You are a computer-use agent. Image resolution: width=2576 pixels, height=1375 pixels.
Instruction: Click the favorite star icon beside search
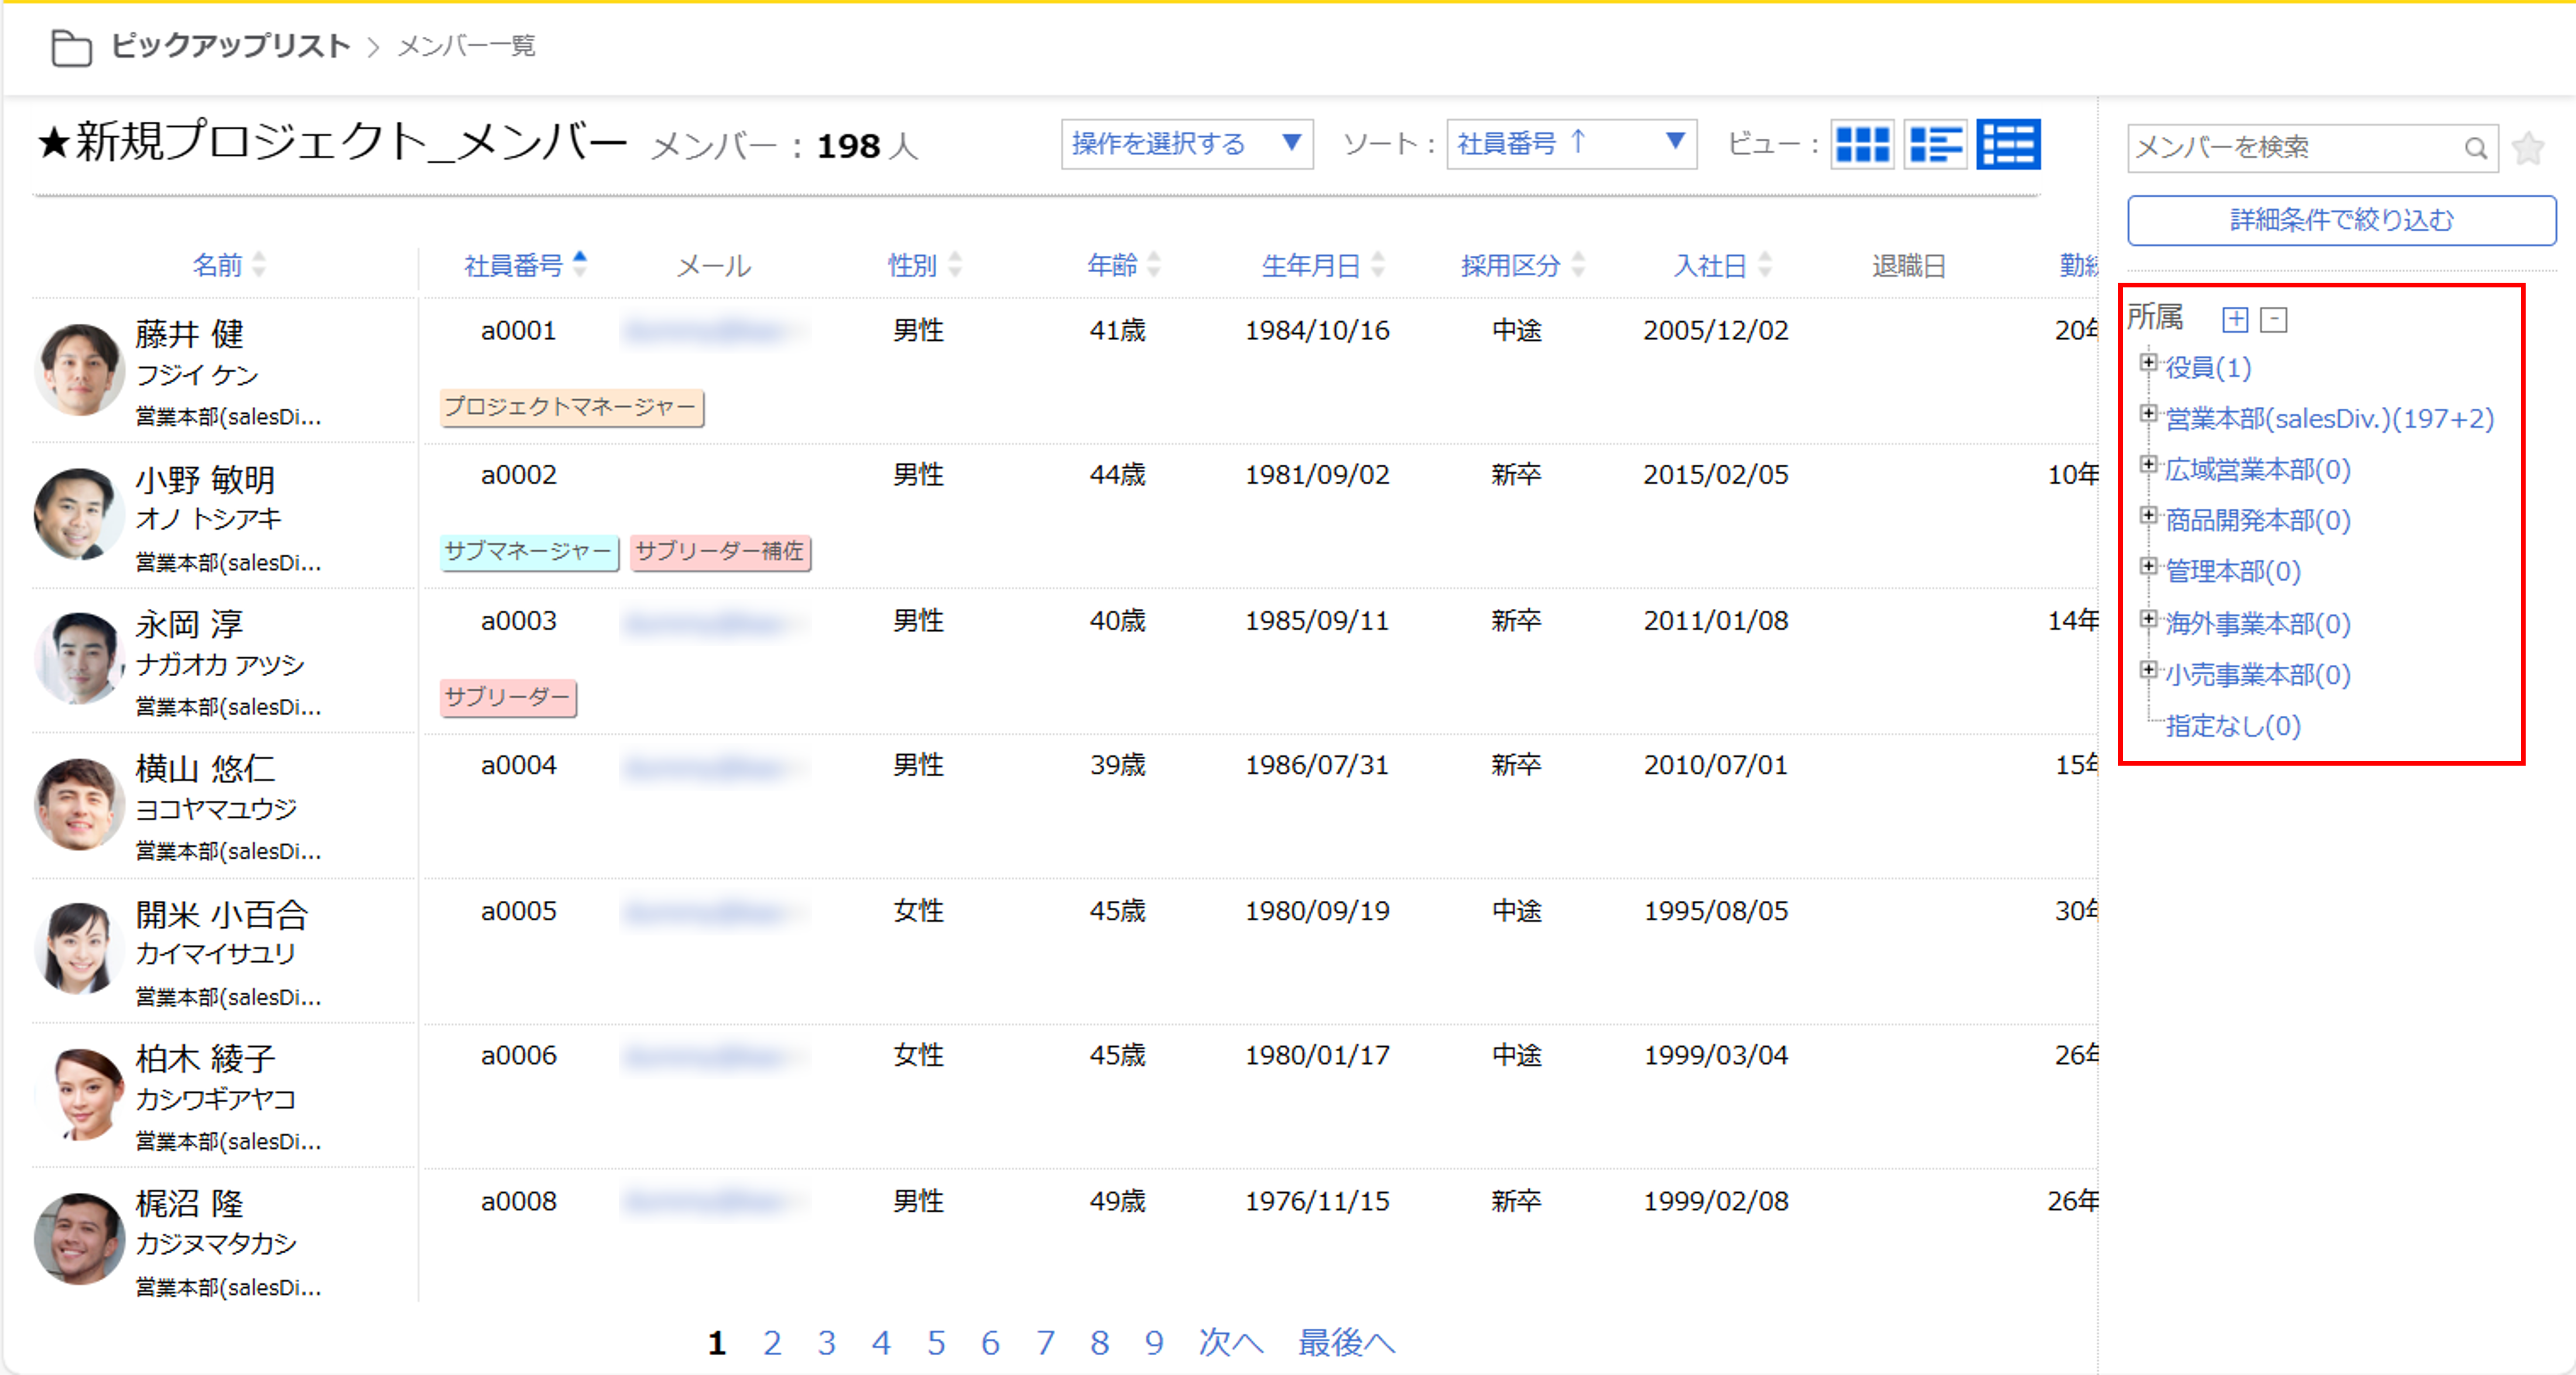click(x=2528, y=148)
